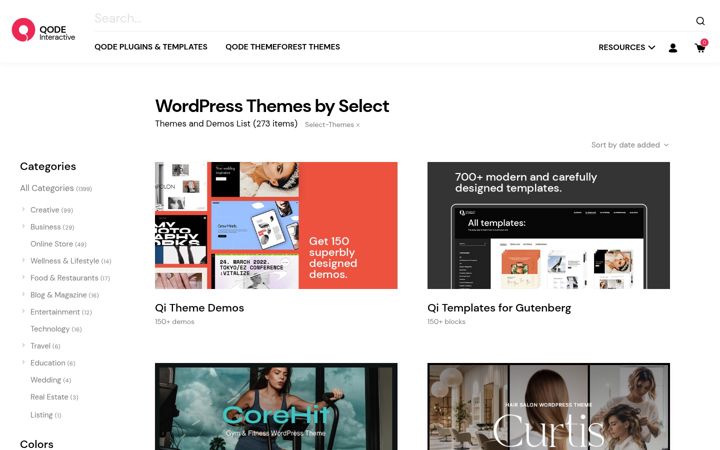Viewport: 720px width, 450px height.
Task: Open Qi Templates for Gutenberg thumbnail
Action: point(548,225)
